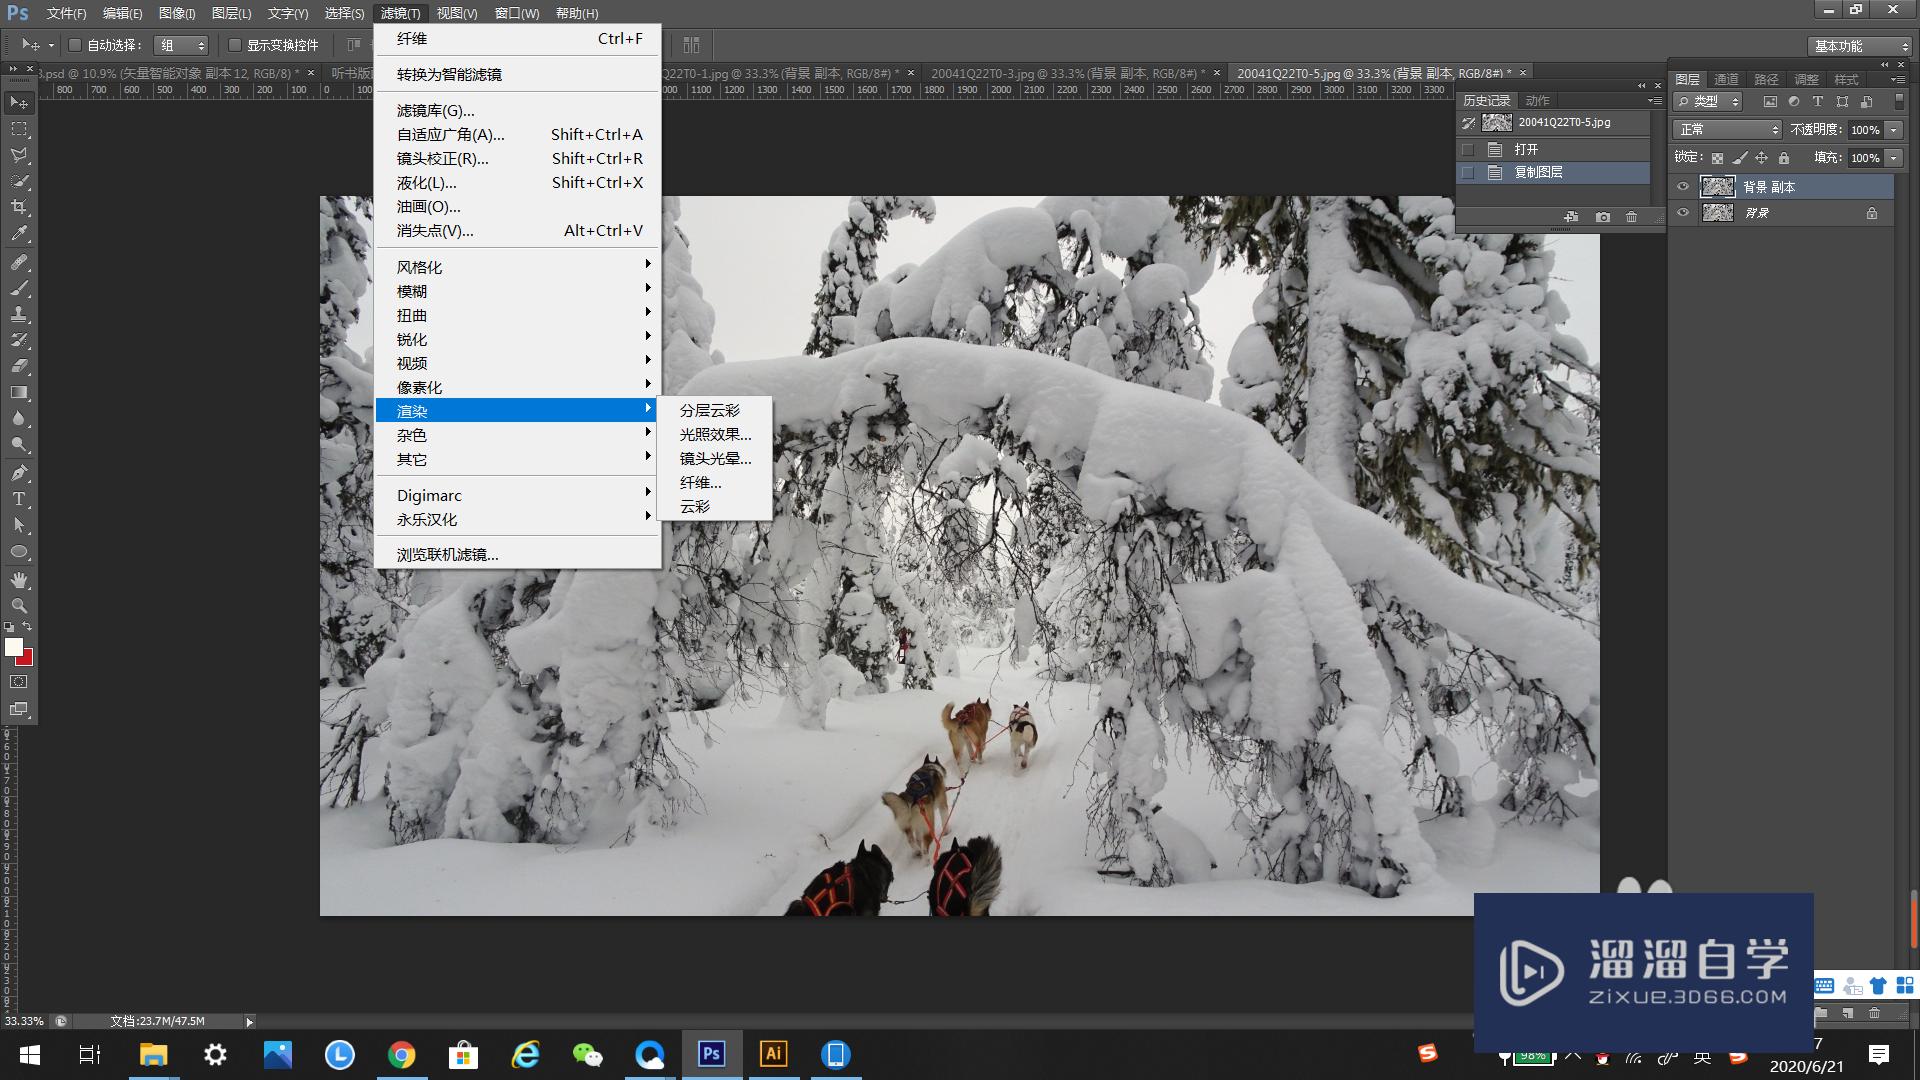1920x1080 pixels.
Task: Select the Hand tool
Action: pyautogui.click(x=18, y=580)
